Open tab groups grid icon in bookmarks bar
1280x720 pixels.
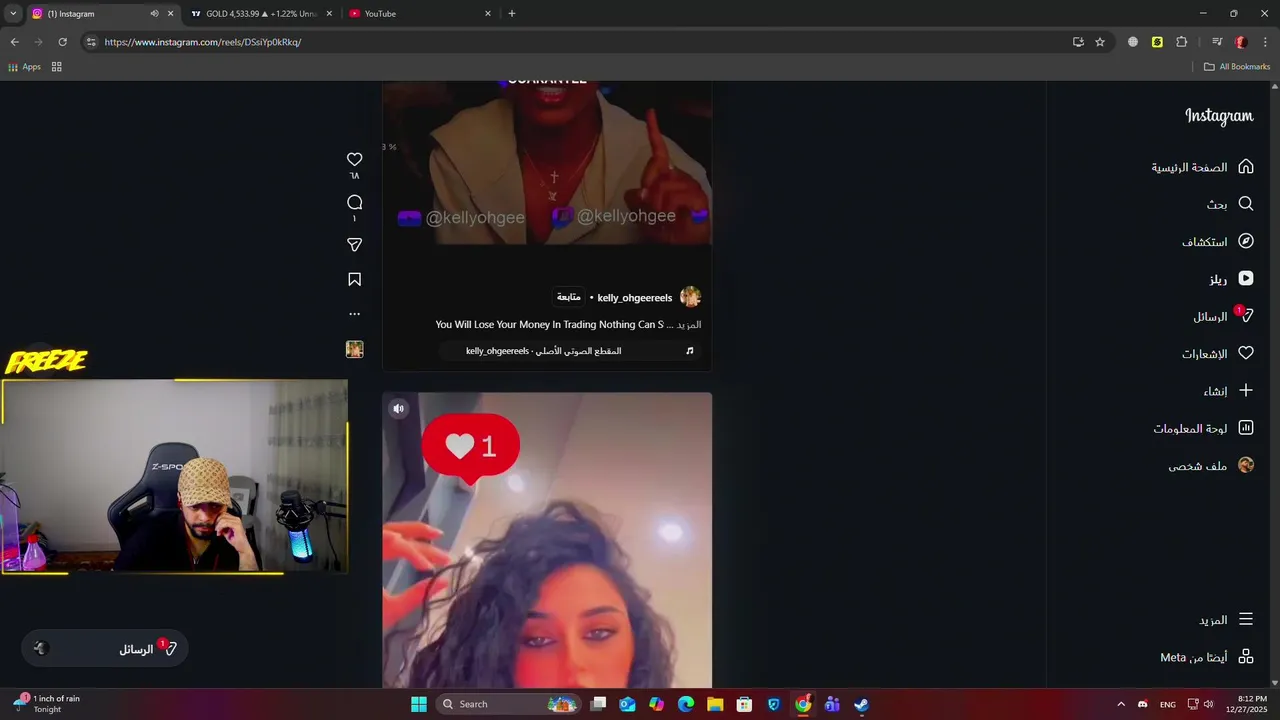pos(56,67)
